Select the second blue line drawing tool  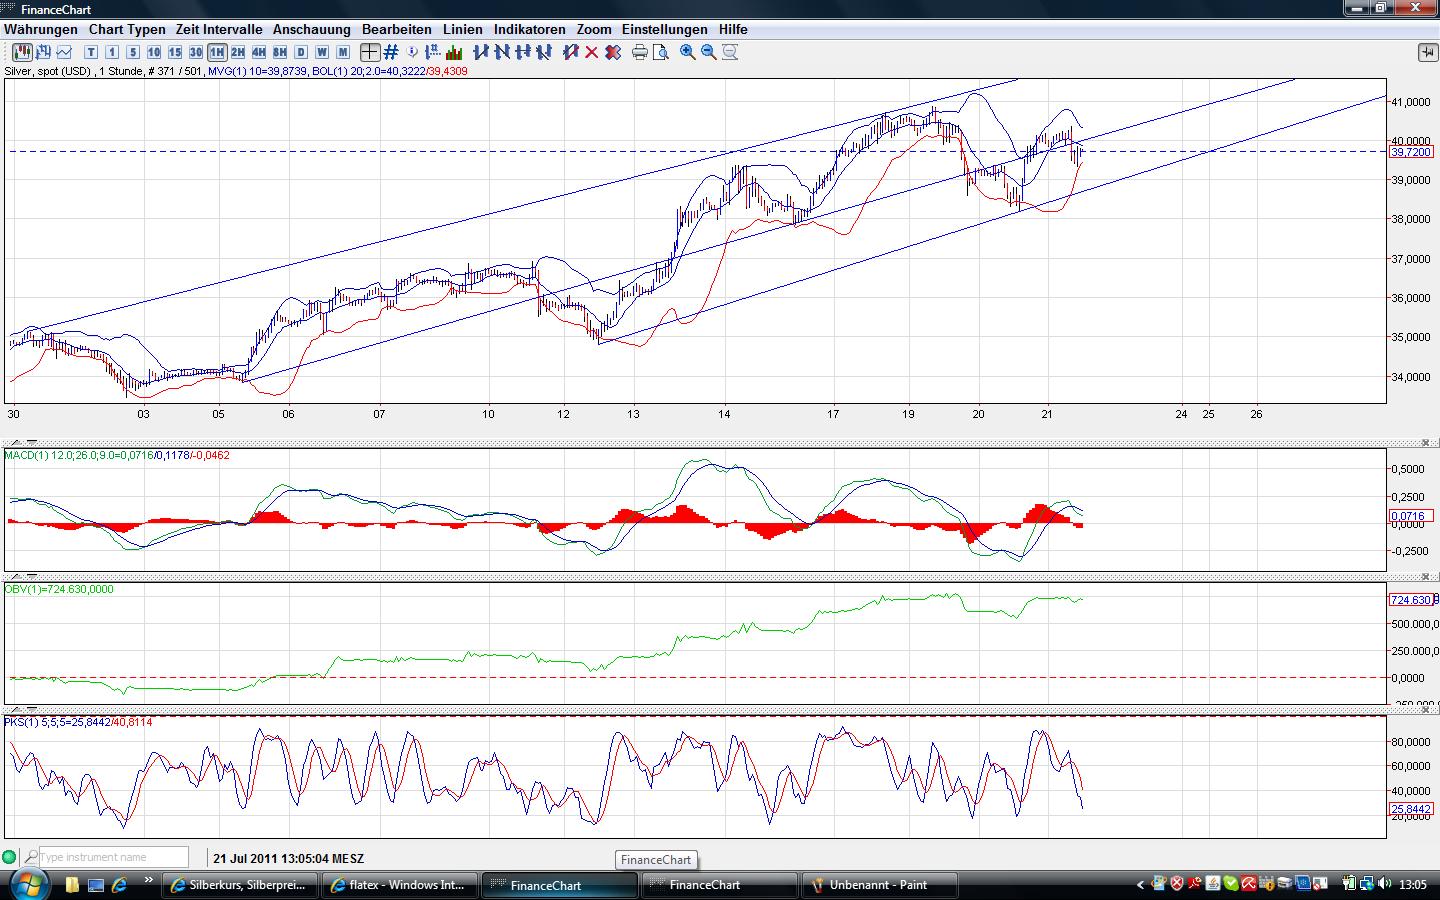[502, 52]
